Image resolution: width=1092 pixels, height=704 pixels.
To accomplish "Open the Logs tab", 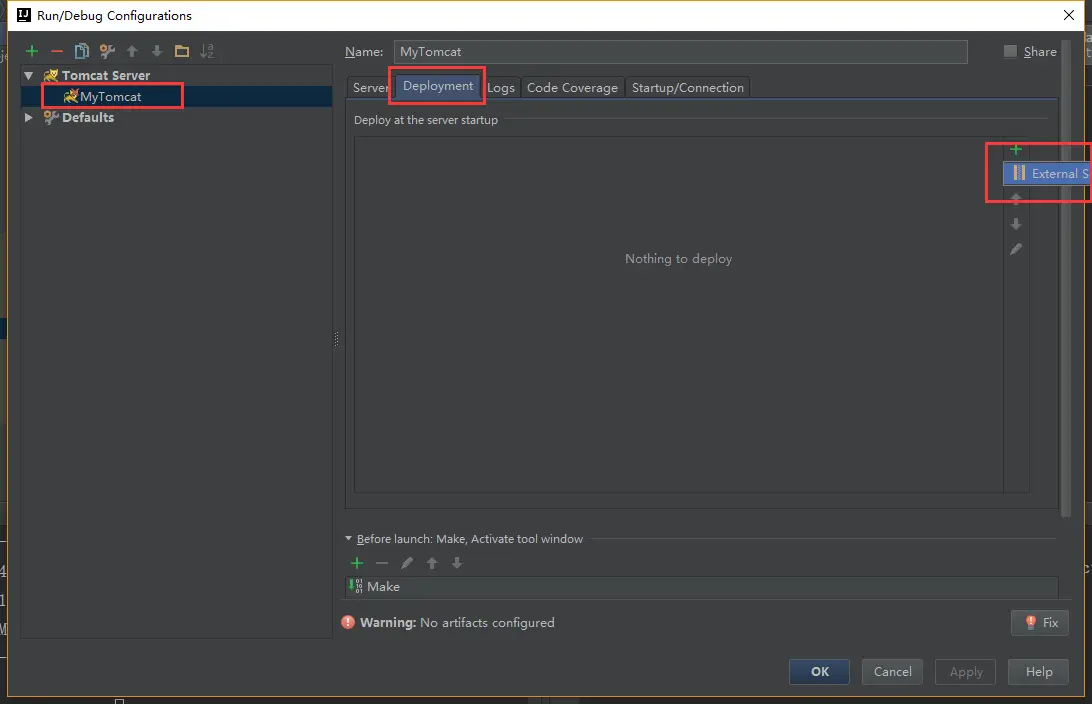I will pyautogui.click(x=501, y=88).
